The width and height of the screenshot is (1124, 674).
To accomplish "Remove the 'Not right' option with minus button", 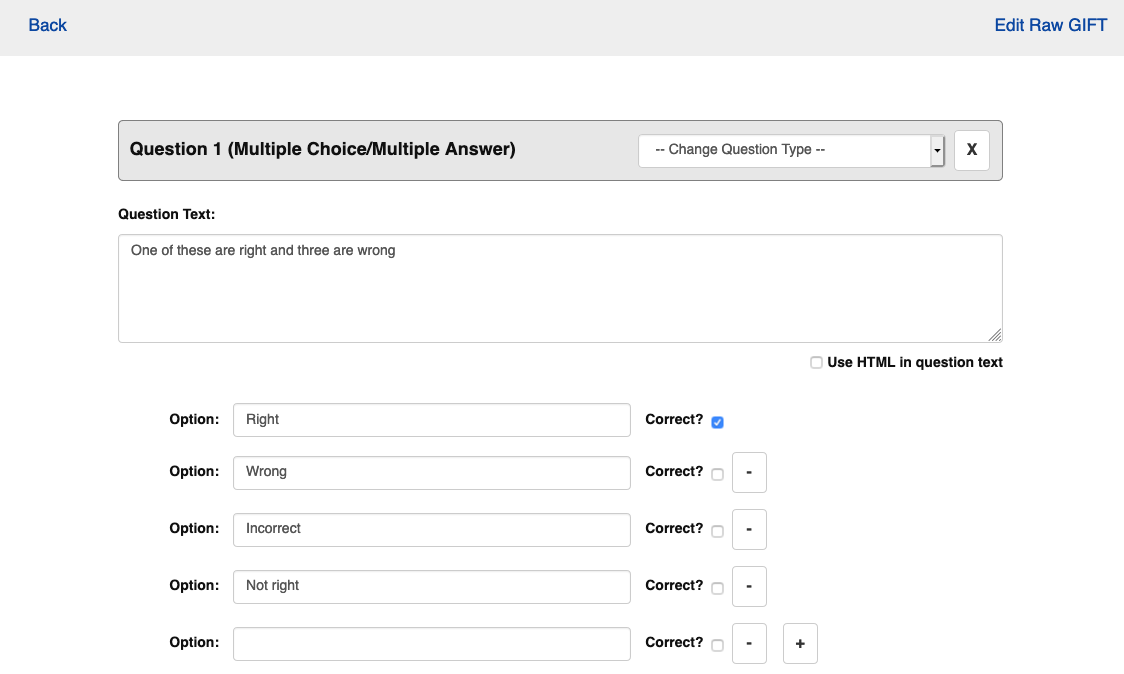I will (x=749, y=586).
